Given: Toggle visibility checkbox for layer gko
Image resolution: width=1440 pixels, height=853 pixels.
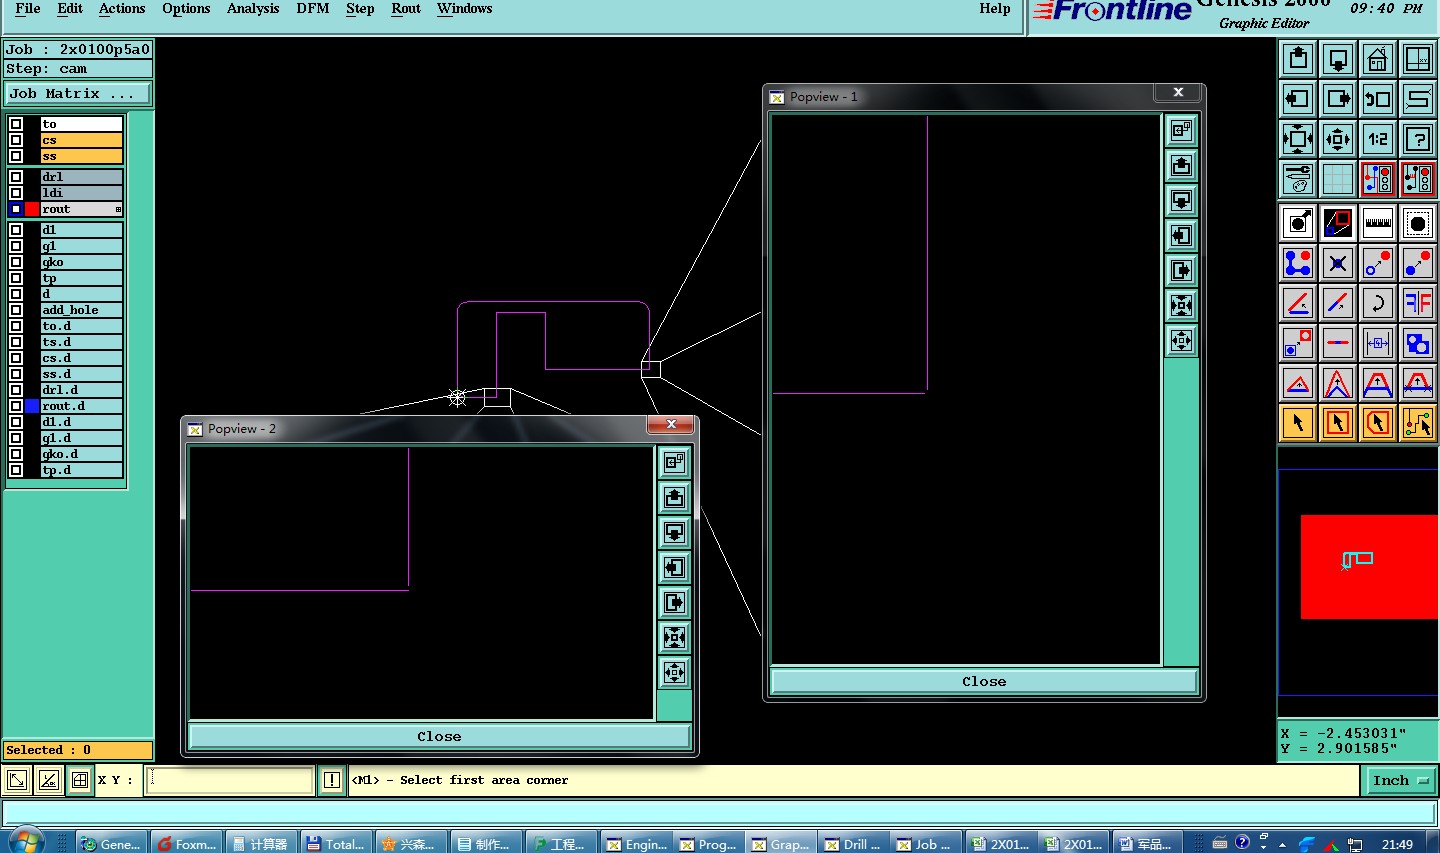Looking at the screenshot, I should point(16,262).
